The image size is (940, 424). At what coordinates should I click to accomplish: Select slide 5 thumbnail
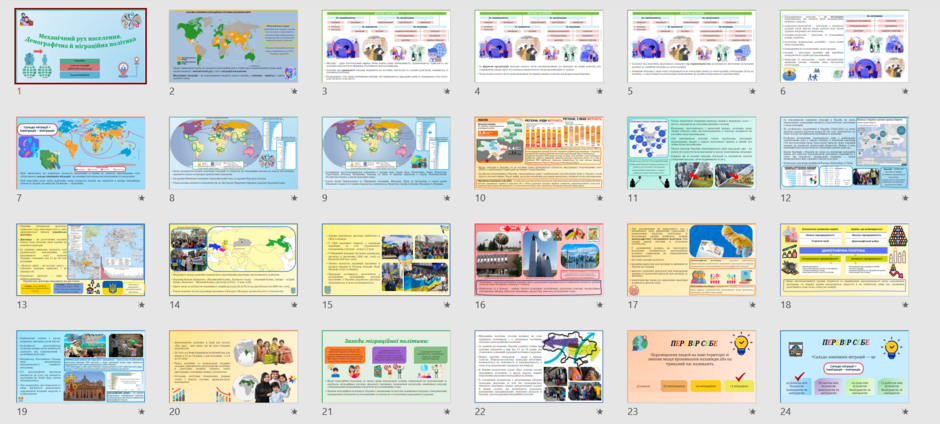click(691, 46)
